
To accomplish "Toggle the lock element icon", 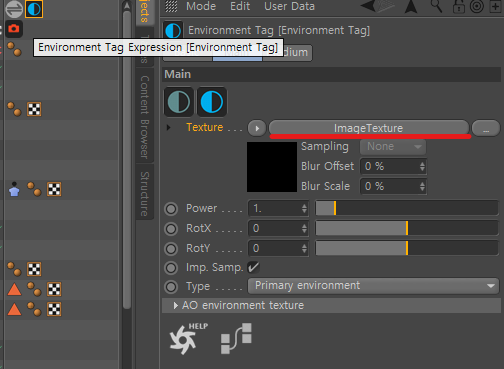I will click(x=459, y=7).
